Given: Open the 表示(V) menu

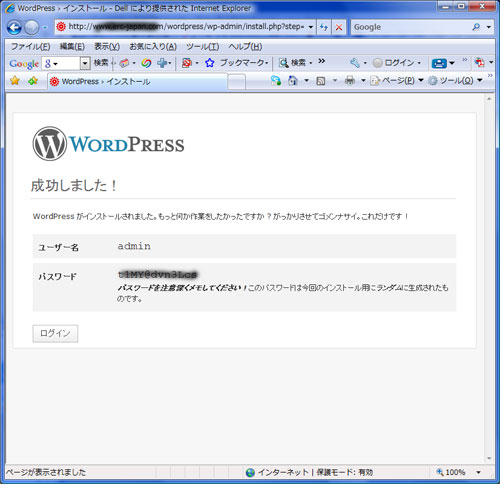Looking at the screenshot, I should pyautogui.click(x=107, y=46).
